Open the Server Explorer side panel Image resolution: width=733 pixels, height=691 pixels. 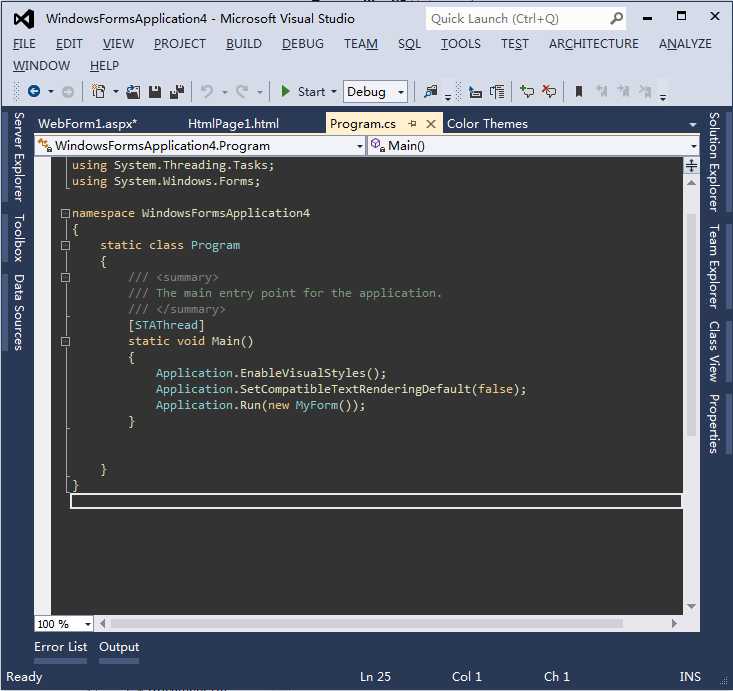click(x=18, y=157)
